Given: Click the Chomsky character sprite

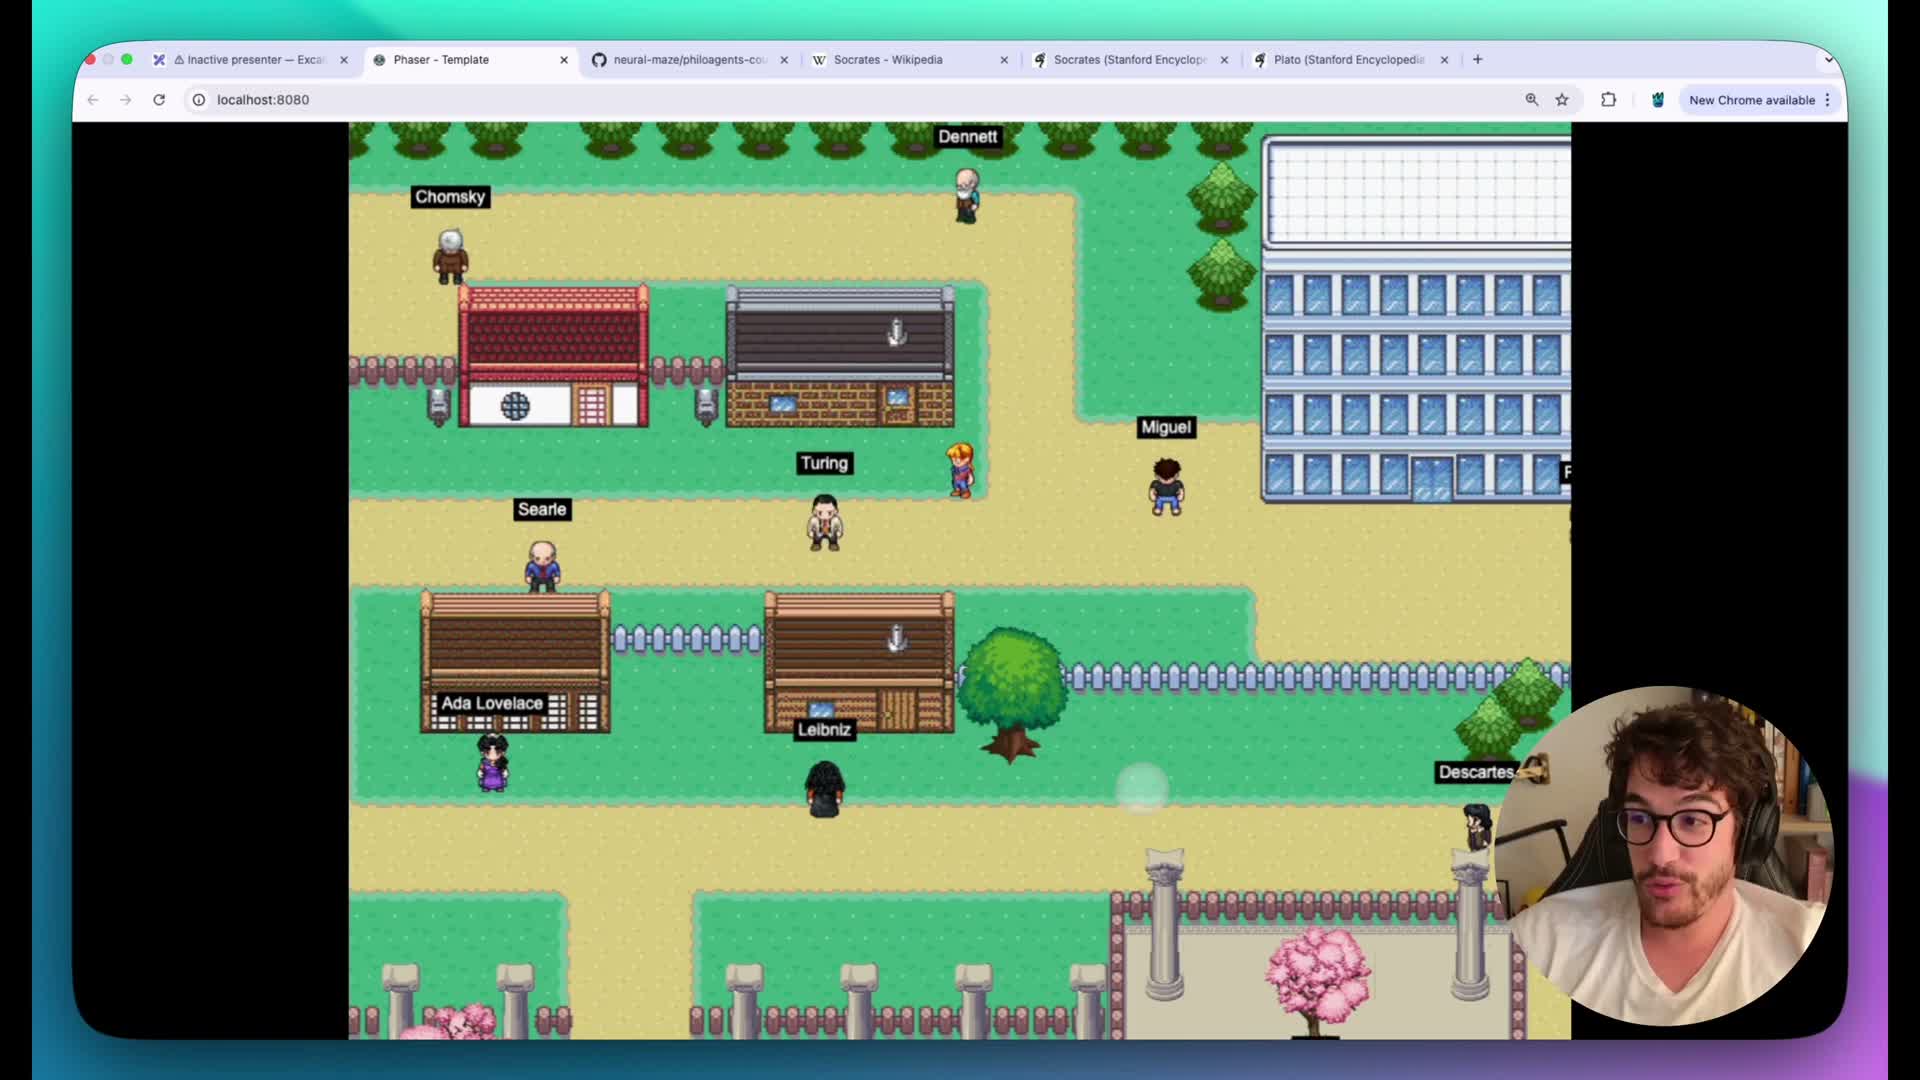Looking at the screenshot, I should click(x=450, y=257).
